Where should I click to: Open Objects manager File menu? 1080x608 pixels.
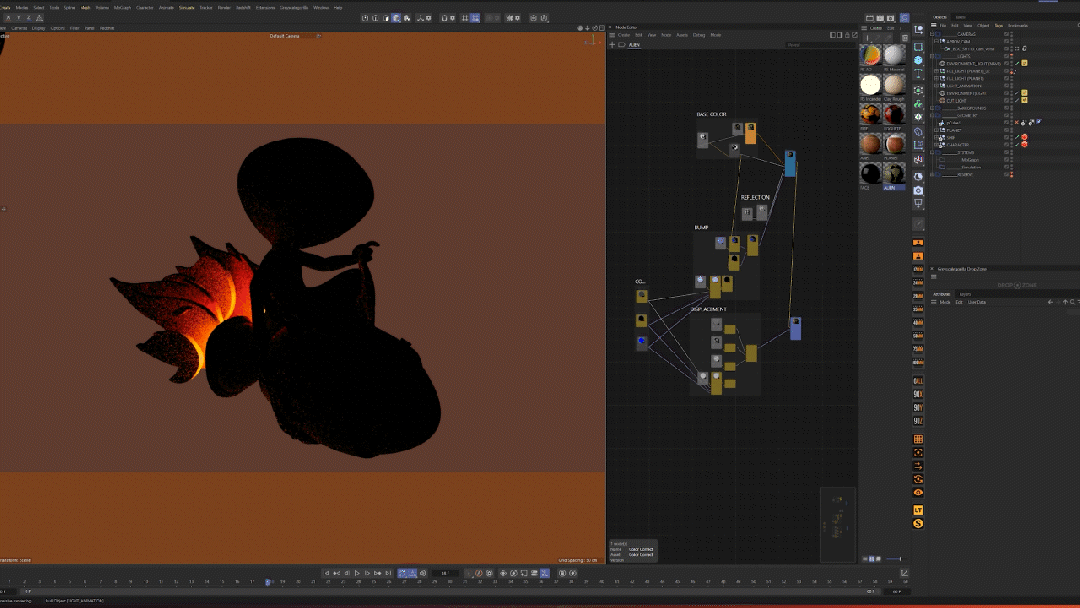coord(943,25)
